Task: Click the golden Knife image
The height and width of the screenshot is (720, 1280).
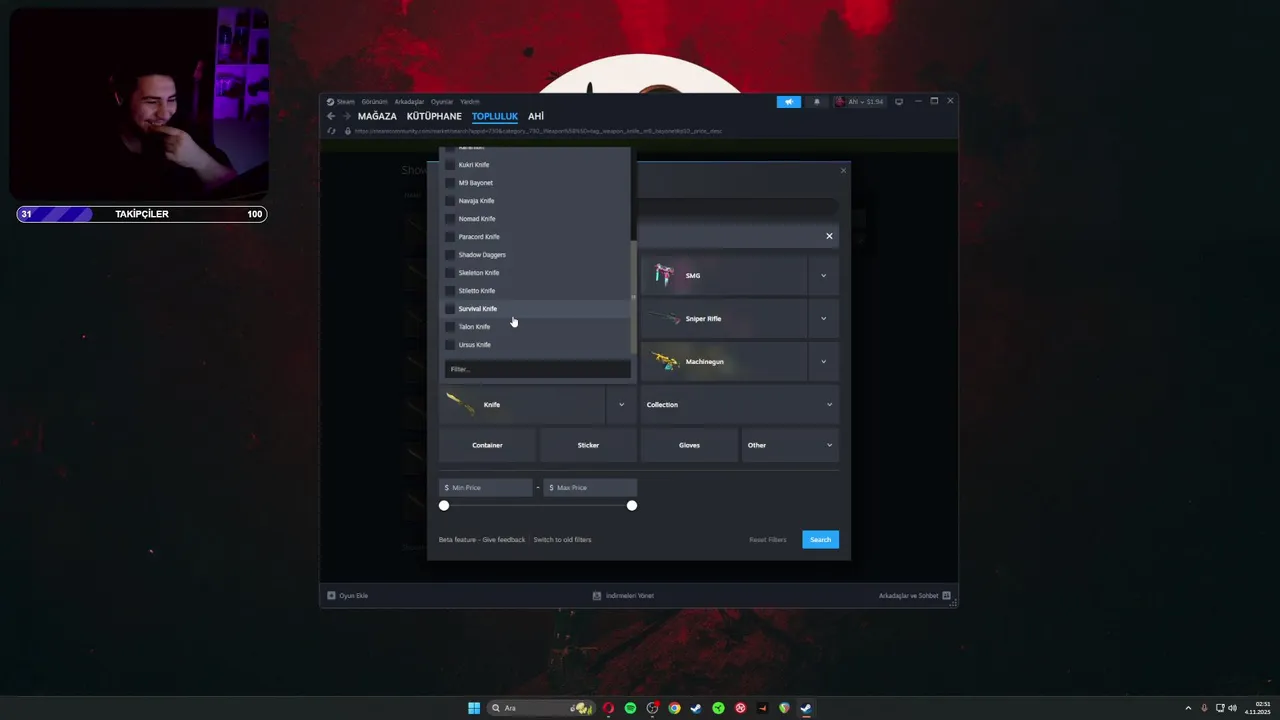Action: click(462, 404)
